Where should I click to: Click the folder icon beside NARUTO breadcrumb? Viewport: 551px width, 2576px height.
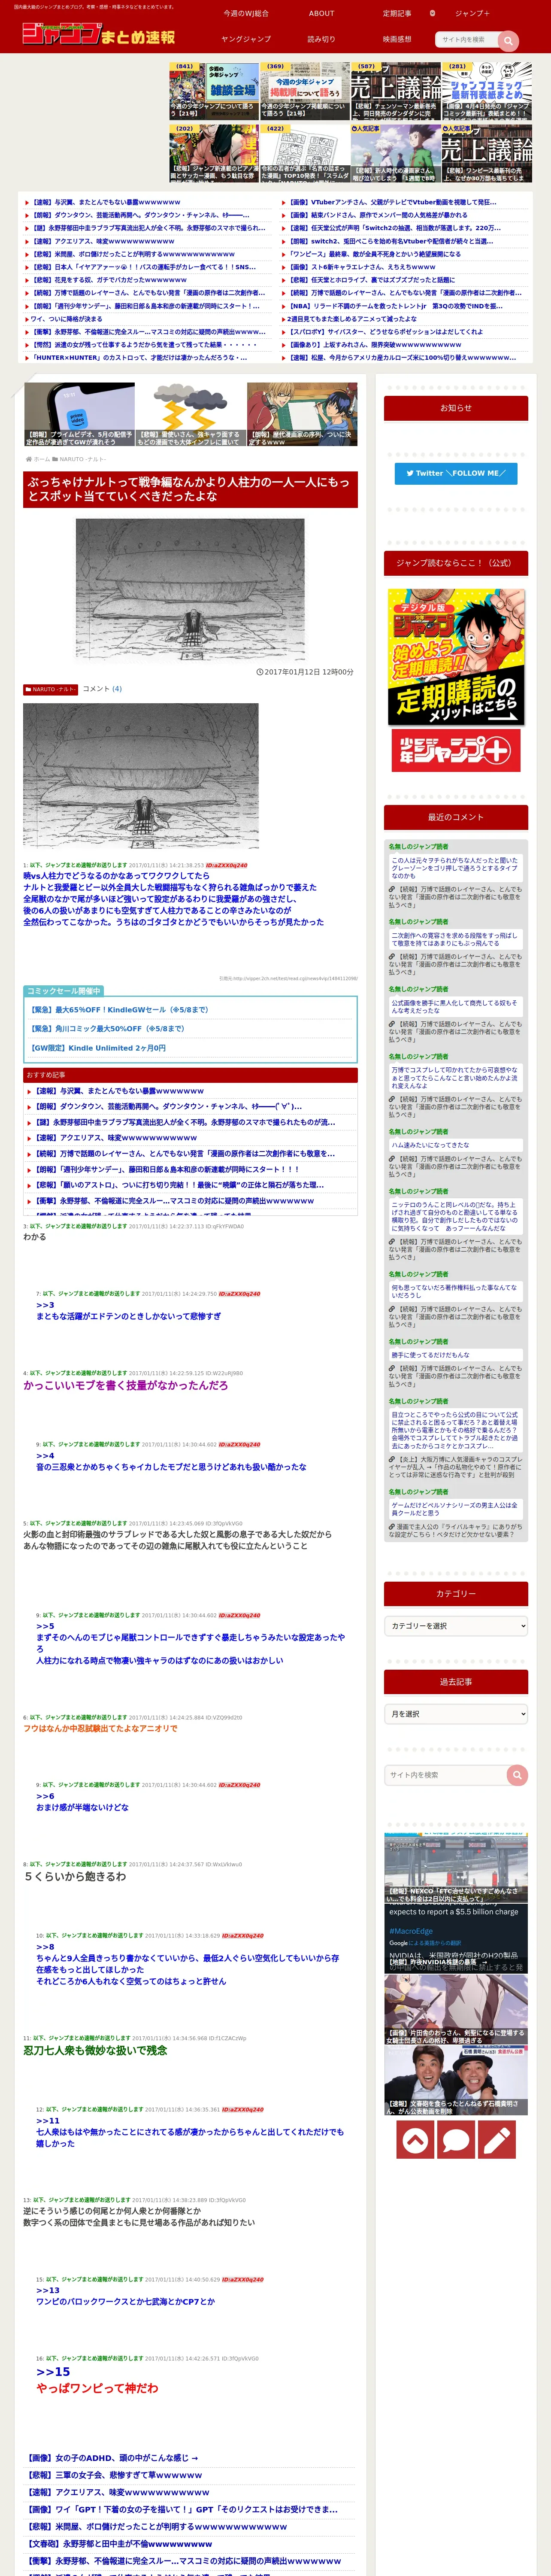(55, 459)
